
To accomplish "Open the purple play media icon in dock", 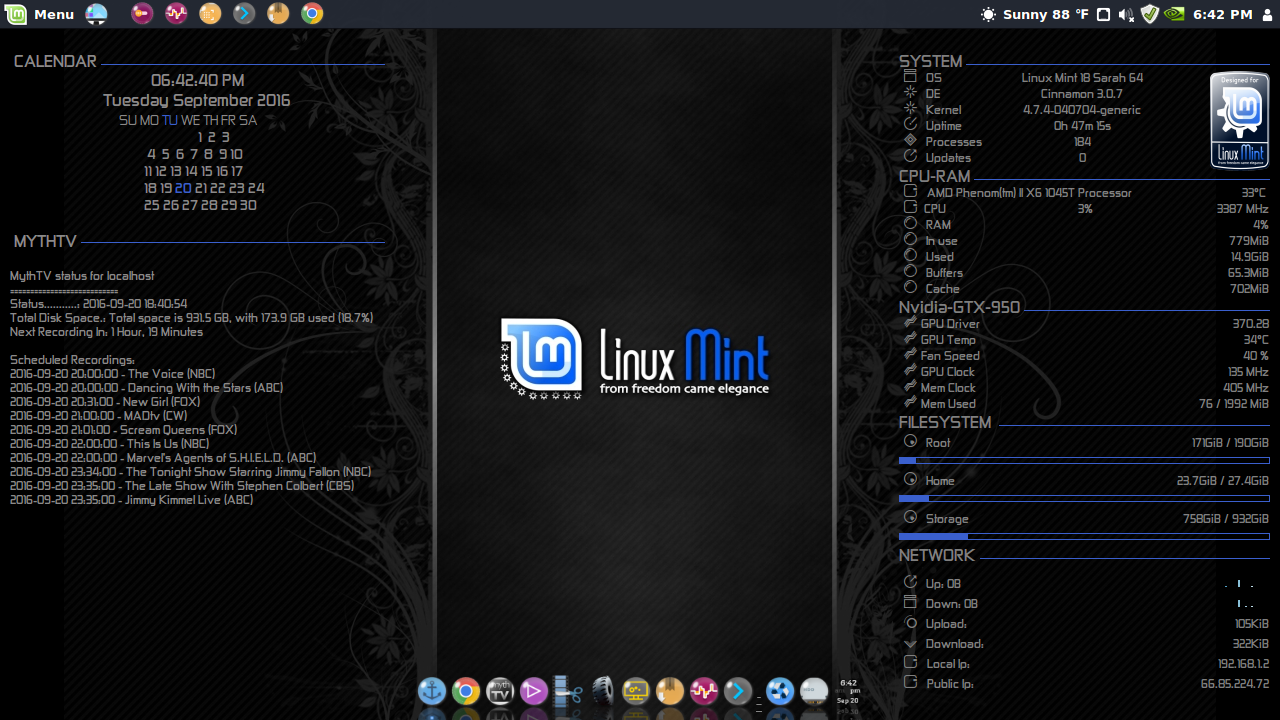I will click(x=534, y=691).
